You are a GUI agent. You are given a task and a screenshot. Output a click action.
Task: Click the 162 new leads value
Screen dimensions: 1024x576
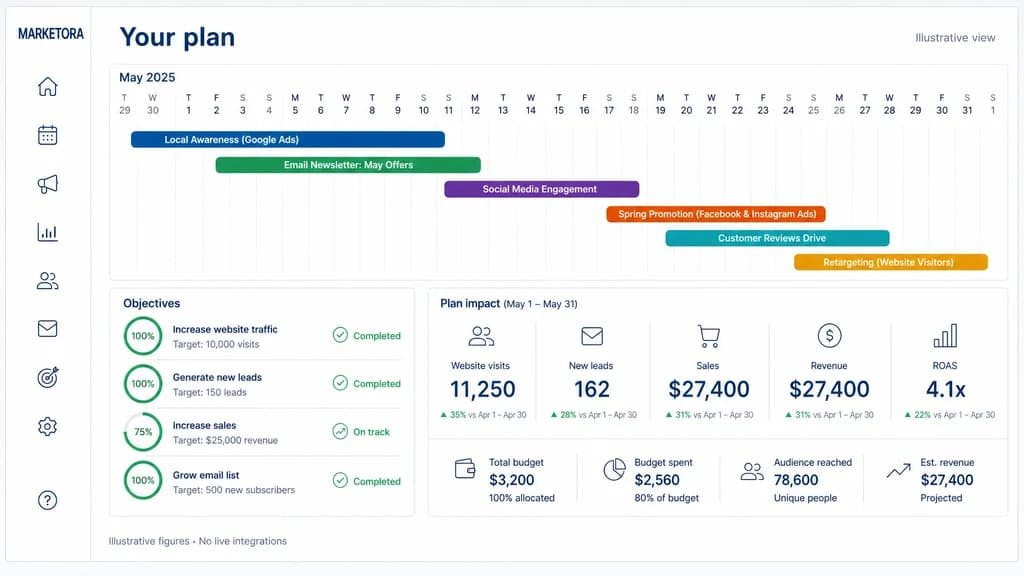click(592, 390)
